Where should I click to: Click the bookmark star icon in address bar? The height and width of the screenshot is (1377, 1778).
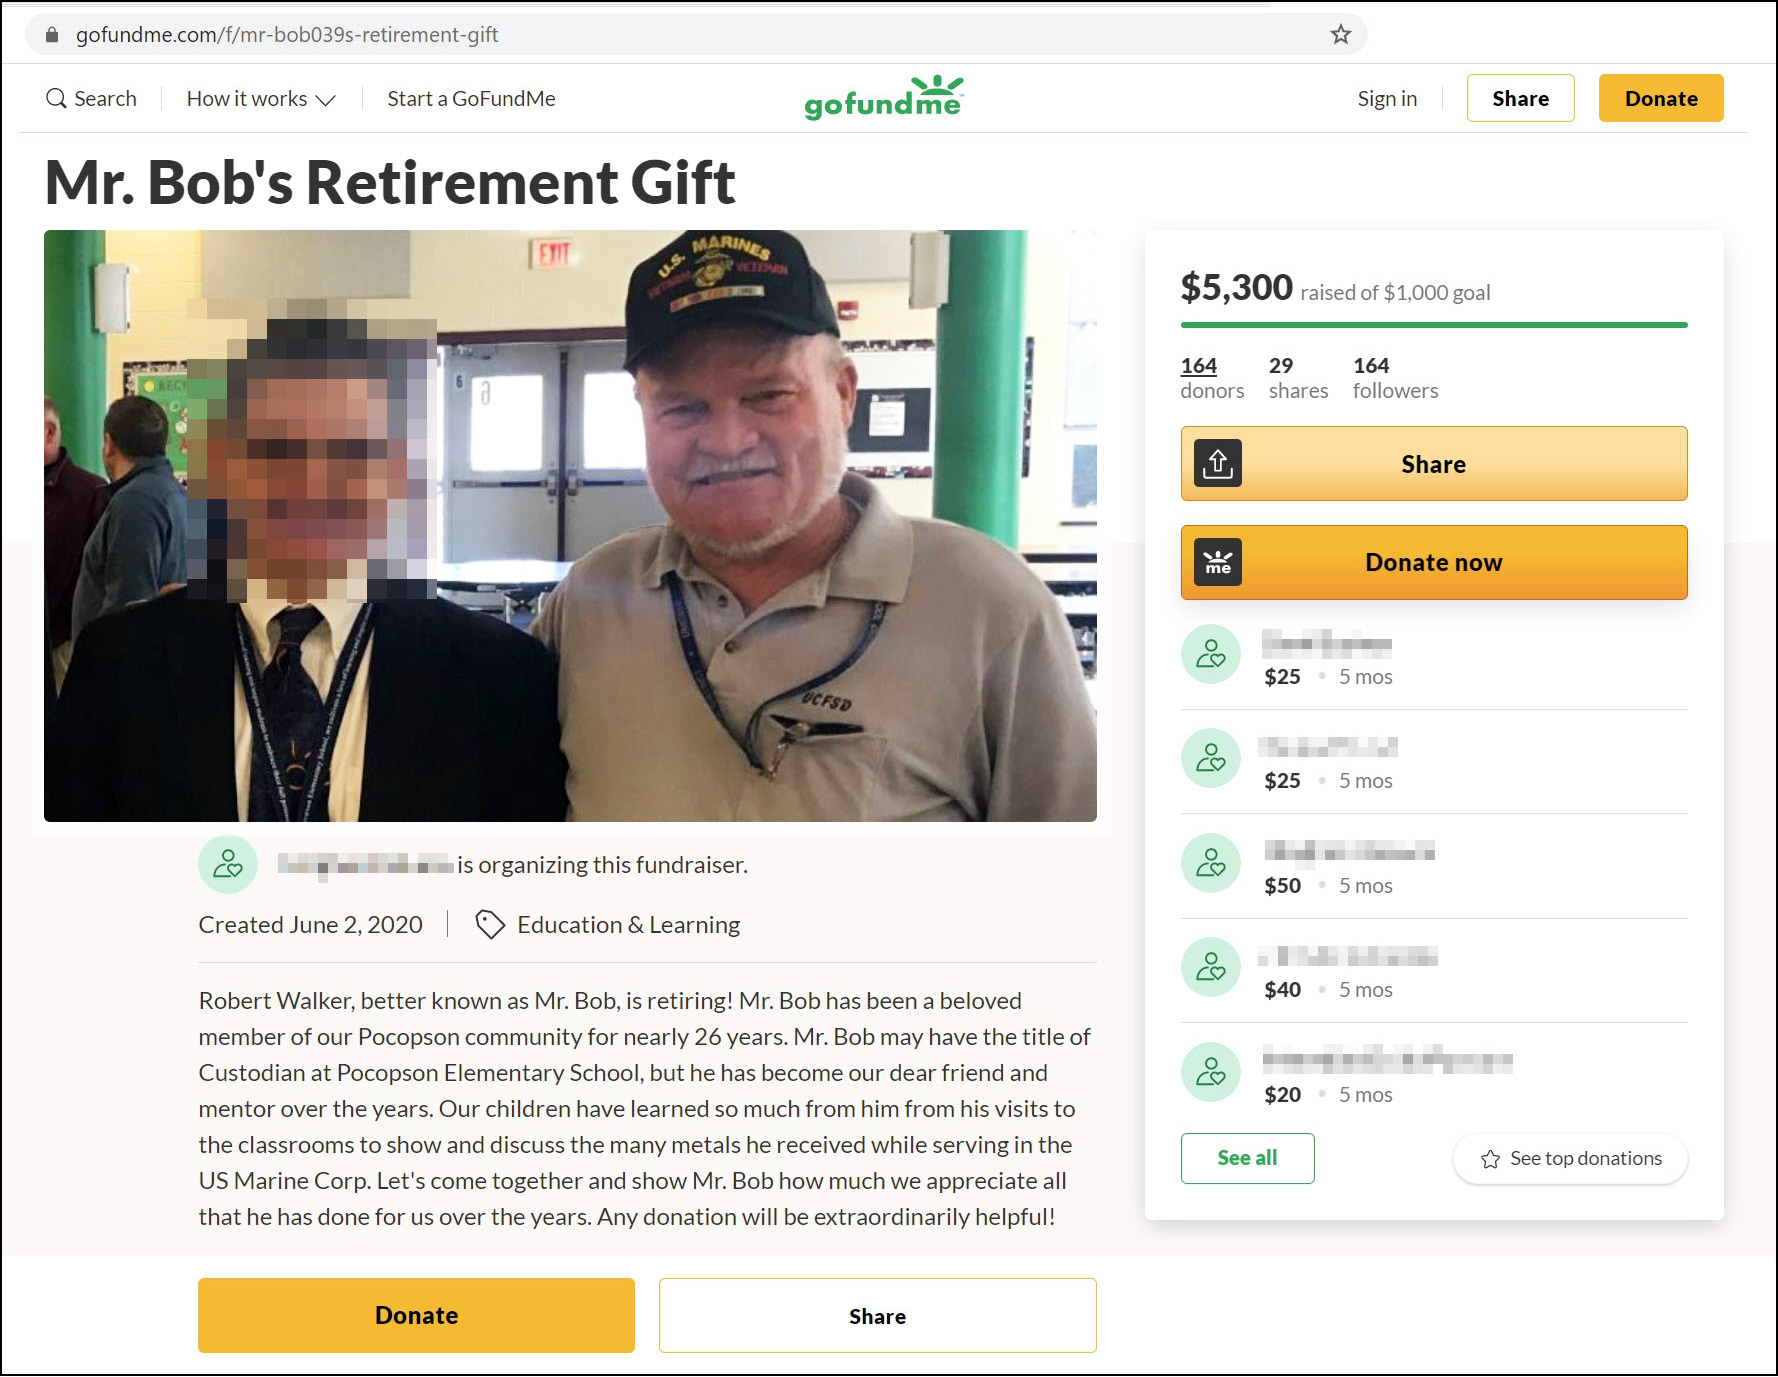(1340, 35)
